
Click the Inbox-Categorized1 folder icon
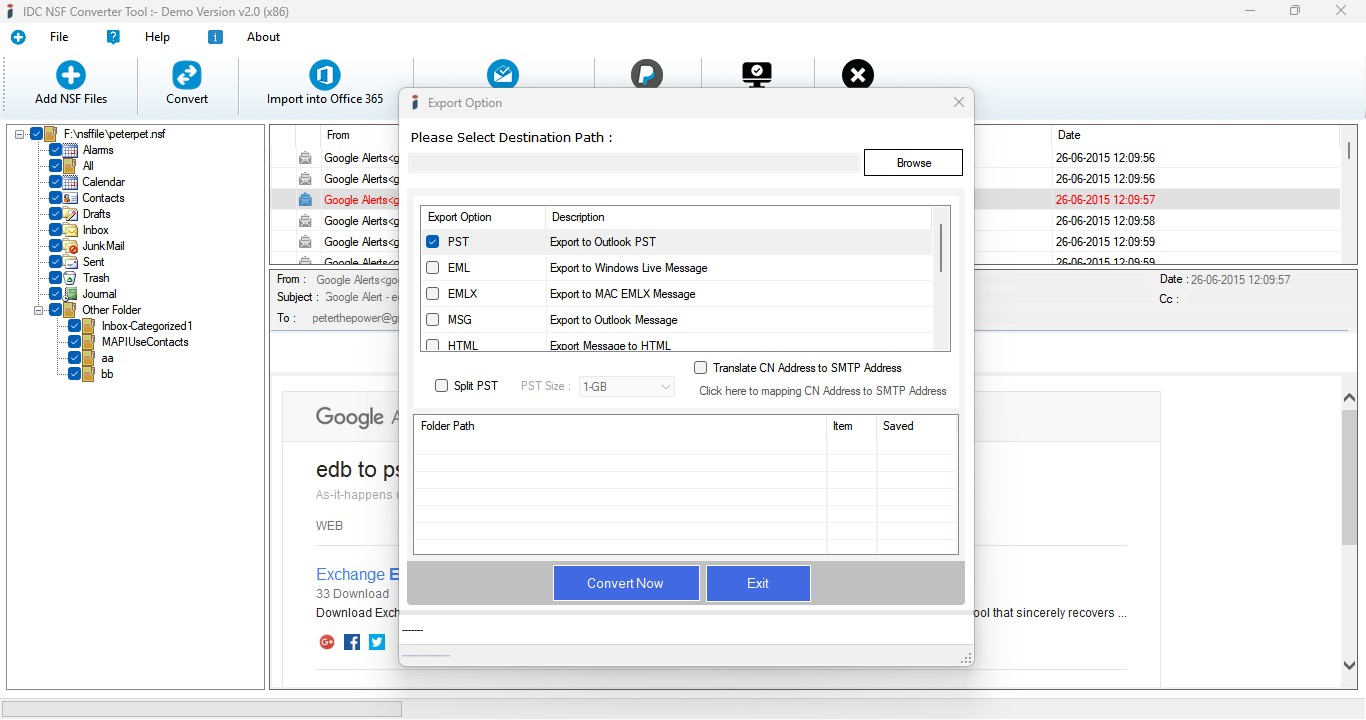point(90,326)
